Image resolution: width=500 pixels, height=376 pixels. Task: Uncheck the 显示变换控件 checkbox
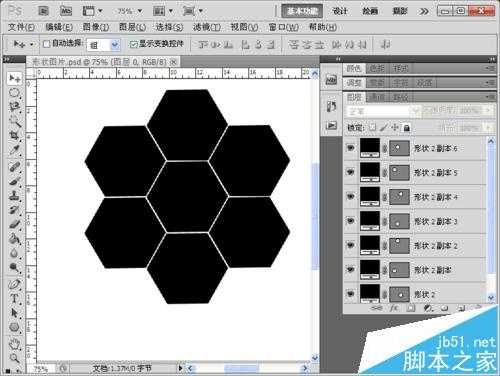(133, 44)
